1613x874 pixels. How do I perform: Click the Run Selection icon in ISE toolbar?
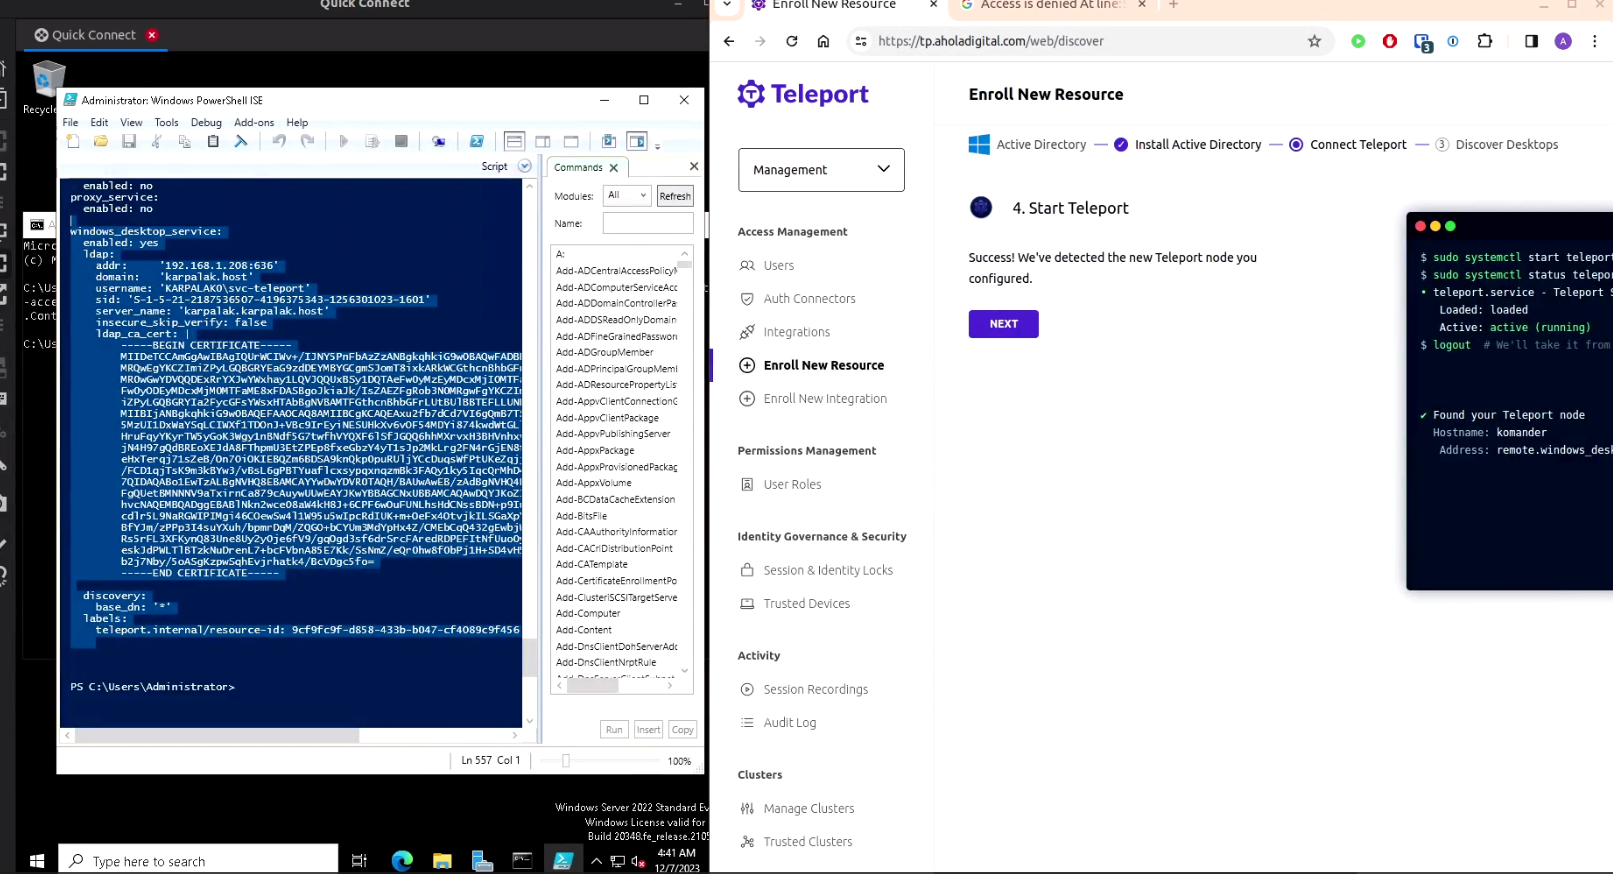(372, 142)
